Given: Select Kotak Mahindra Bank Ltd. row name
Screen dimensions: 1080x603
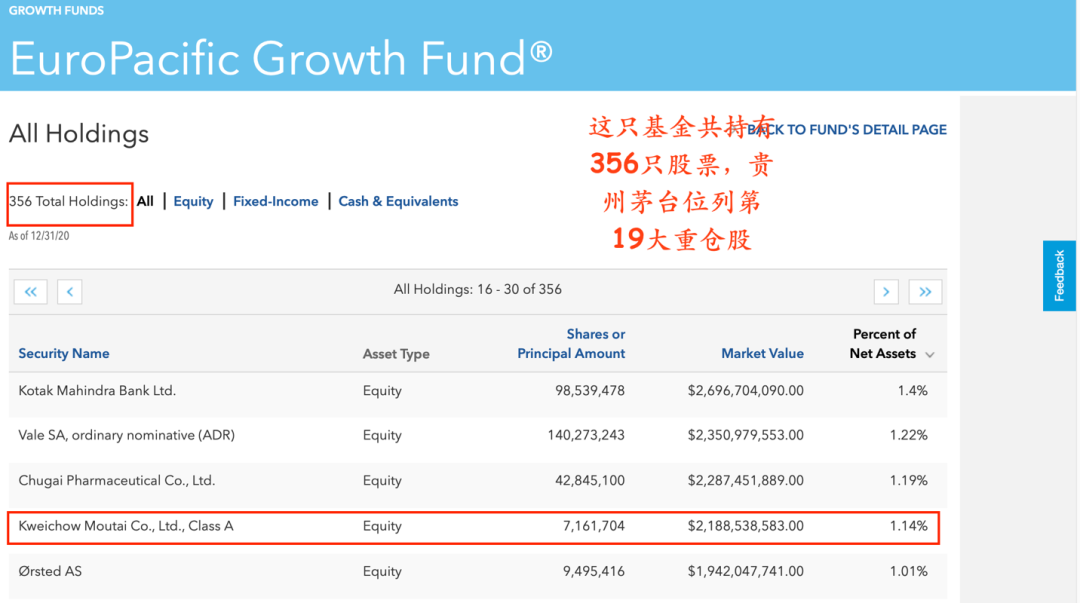Looking at the screenshot, I should coord(97,391).
